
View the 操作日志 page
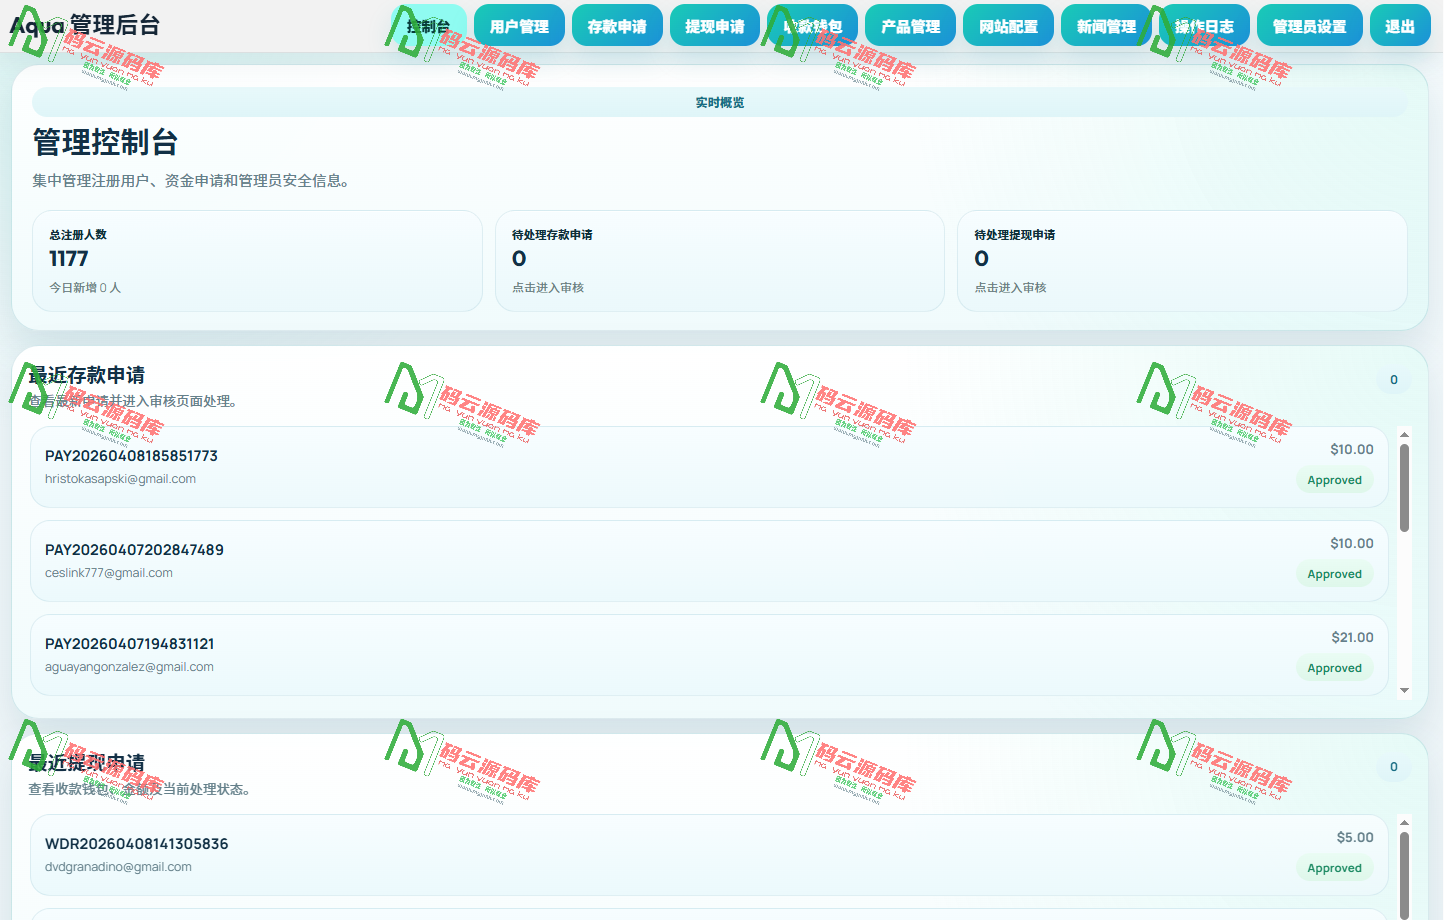[1204, 26]
